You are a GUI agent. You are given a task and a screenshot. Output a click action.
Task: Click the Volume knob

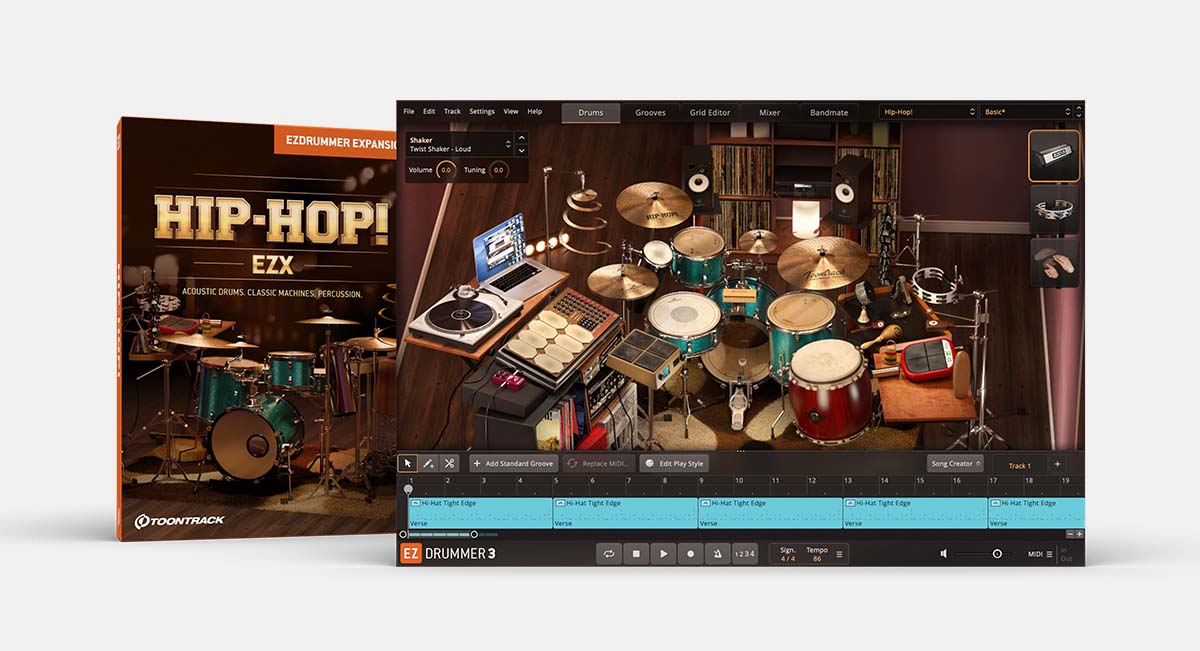446,170
